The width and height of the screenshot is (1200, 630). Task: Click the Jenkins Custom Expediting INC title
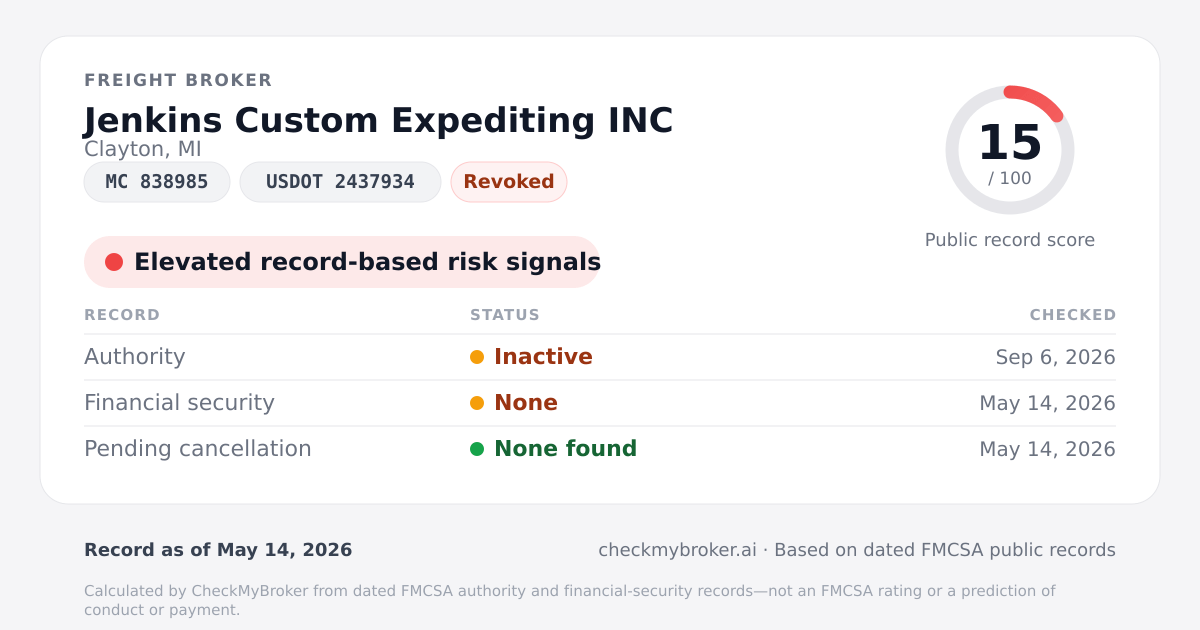click(x=378, y=120)
